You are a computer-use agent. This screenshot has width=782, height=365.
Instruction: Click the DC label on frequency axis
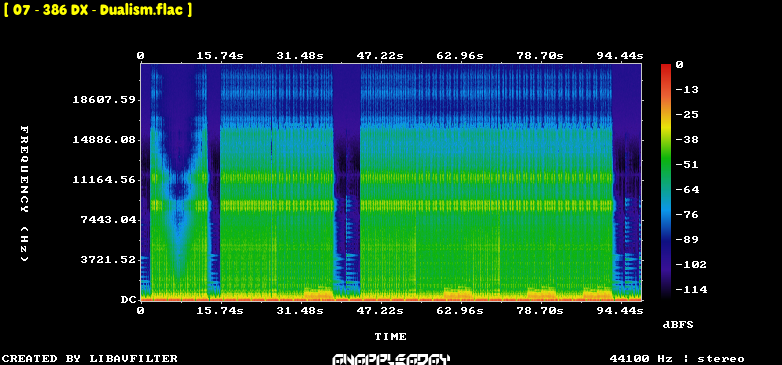(128, 300)
